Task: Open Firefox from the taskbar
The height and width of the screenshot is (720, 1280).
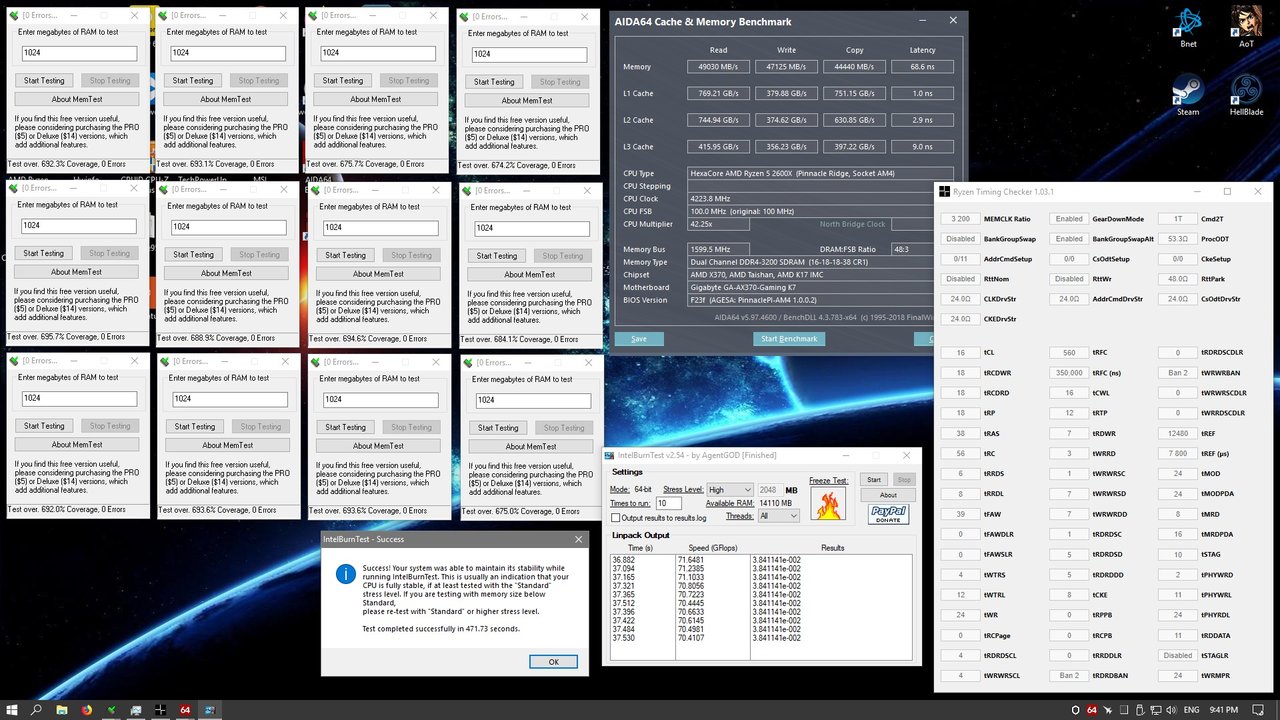Action: (x=86, y=709)
